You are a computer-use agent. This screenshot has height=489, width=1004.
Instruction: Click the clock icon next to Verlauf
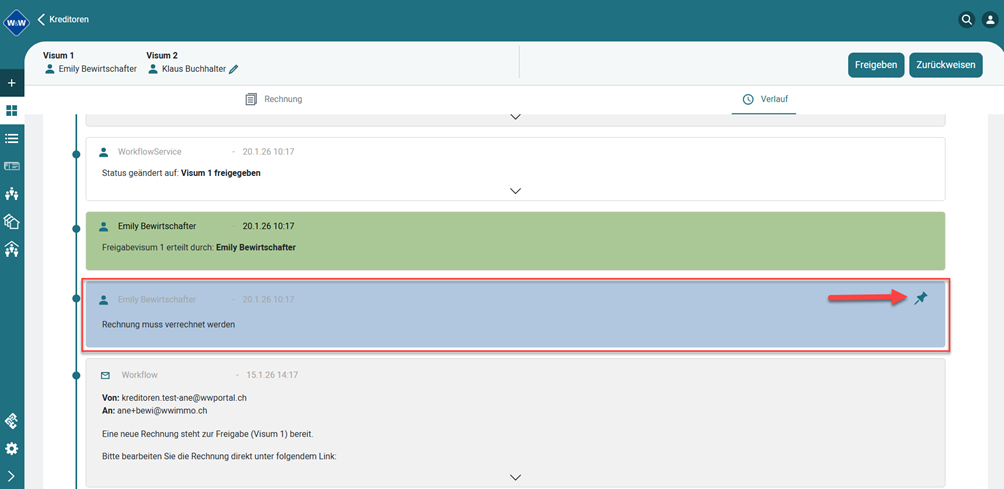pos(748,99)
